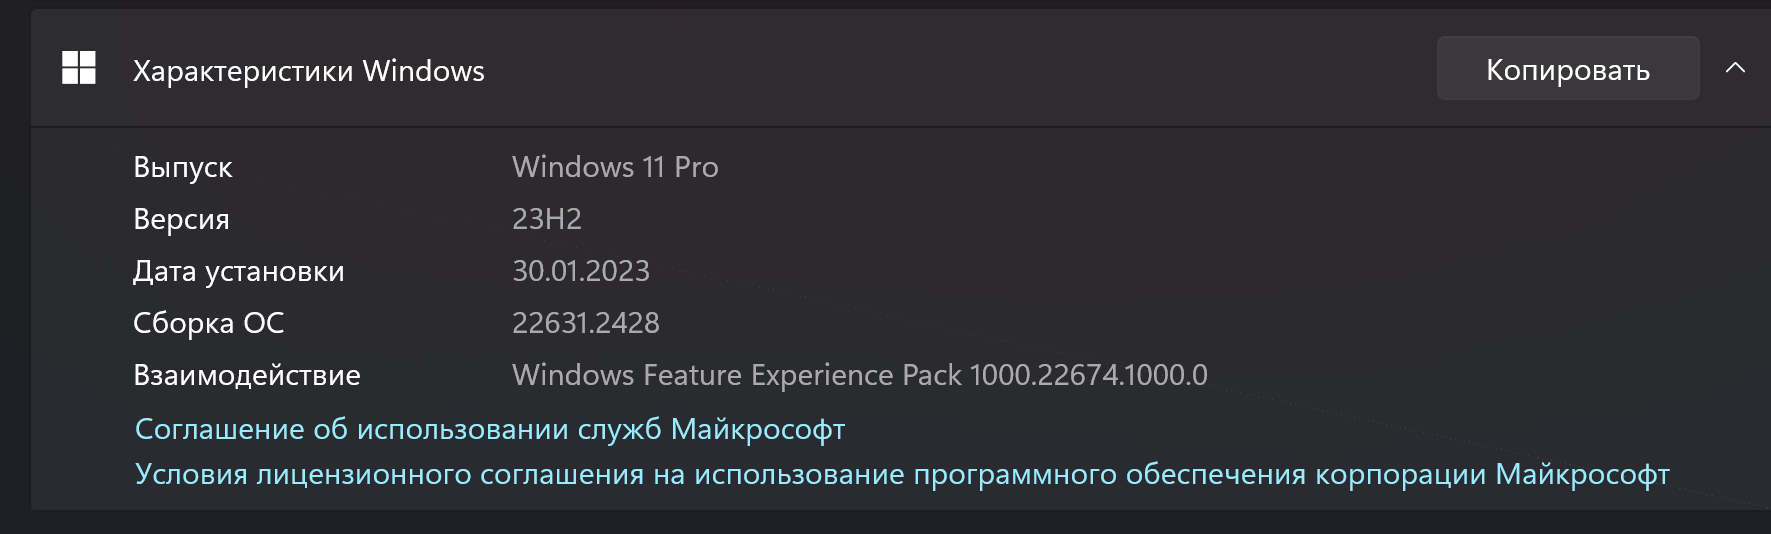This screenshot has width=1771, height=534.
Task: Click the Характеристики Windows header title
Action: point(308,71)
